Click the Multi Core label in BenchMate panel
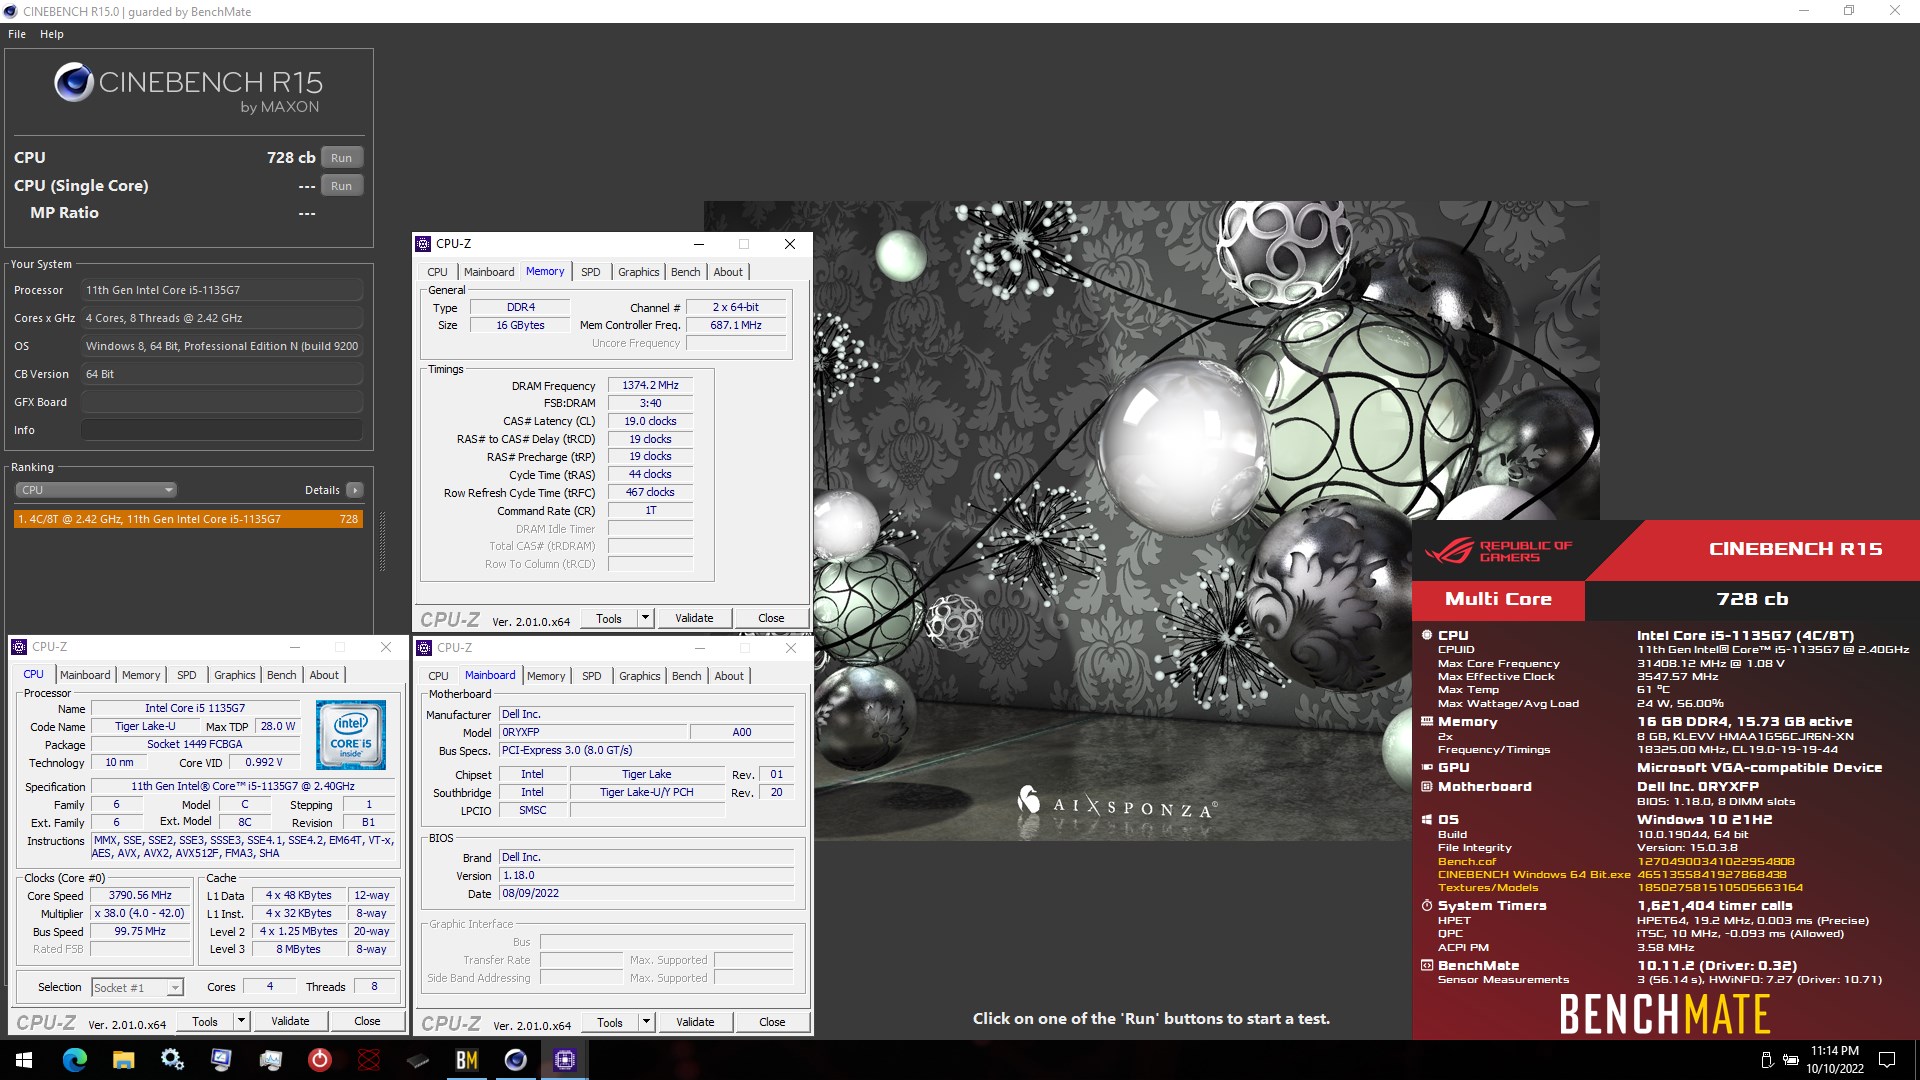The image size is (1920, 1080). (x=1498, y=599)
